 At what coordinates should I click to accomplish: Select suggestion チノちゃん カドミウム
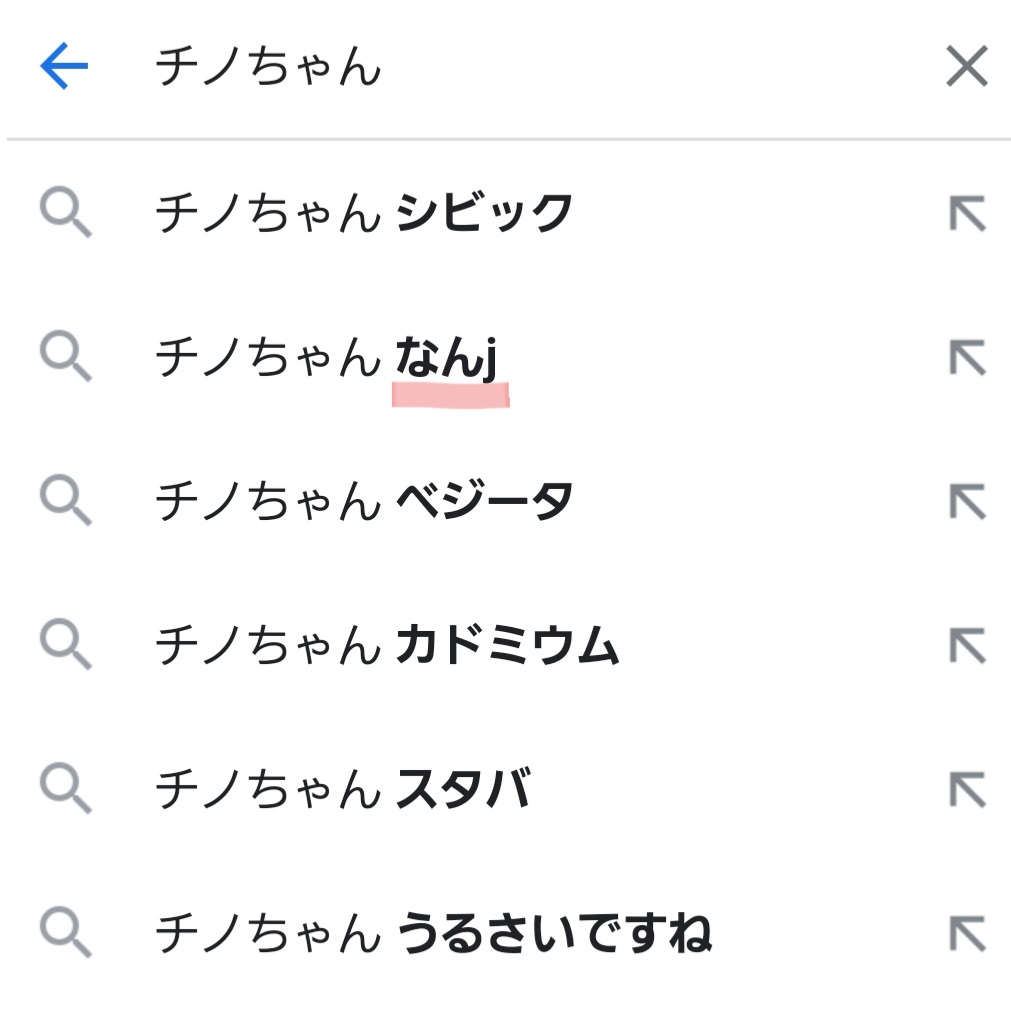pos(388,646)
